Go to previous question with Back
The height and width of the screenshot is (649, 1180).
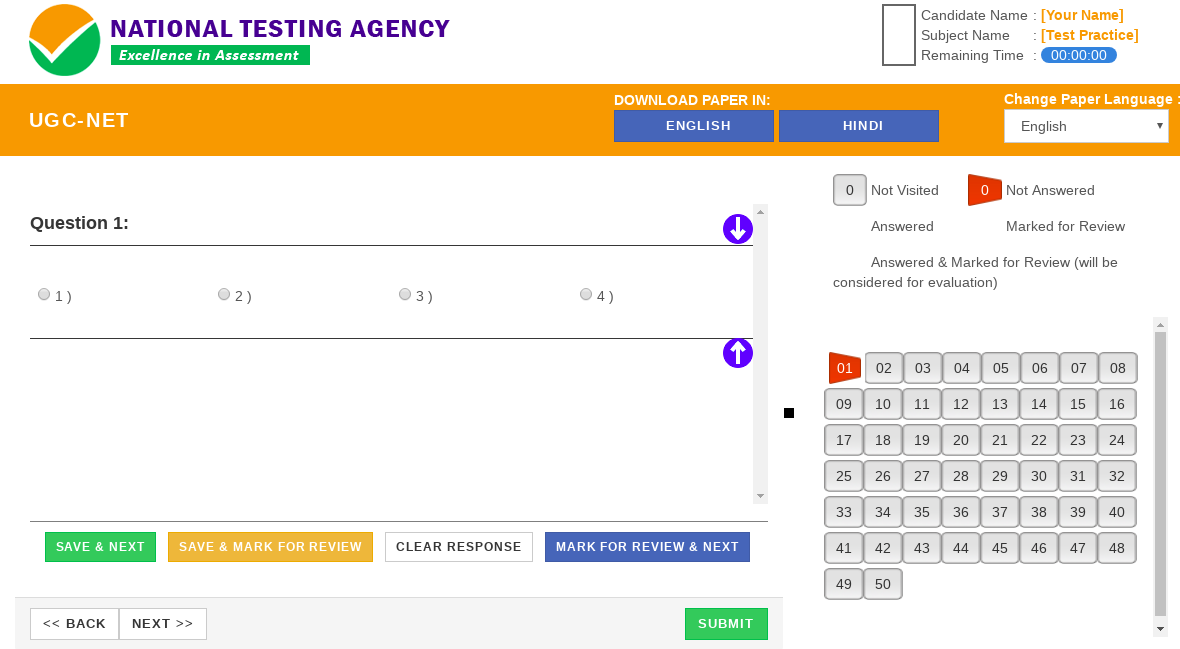click(75, 623)
